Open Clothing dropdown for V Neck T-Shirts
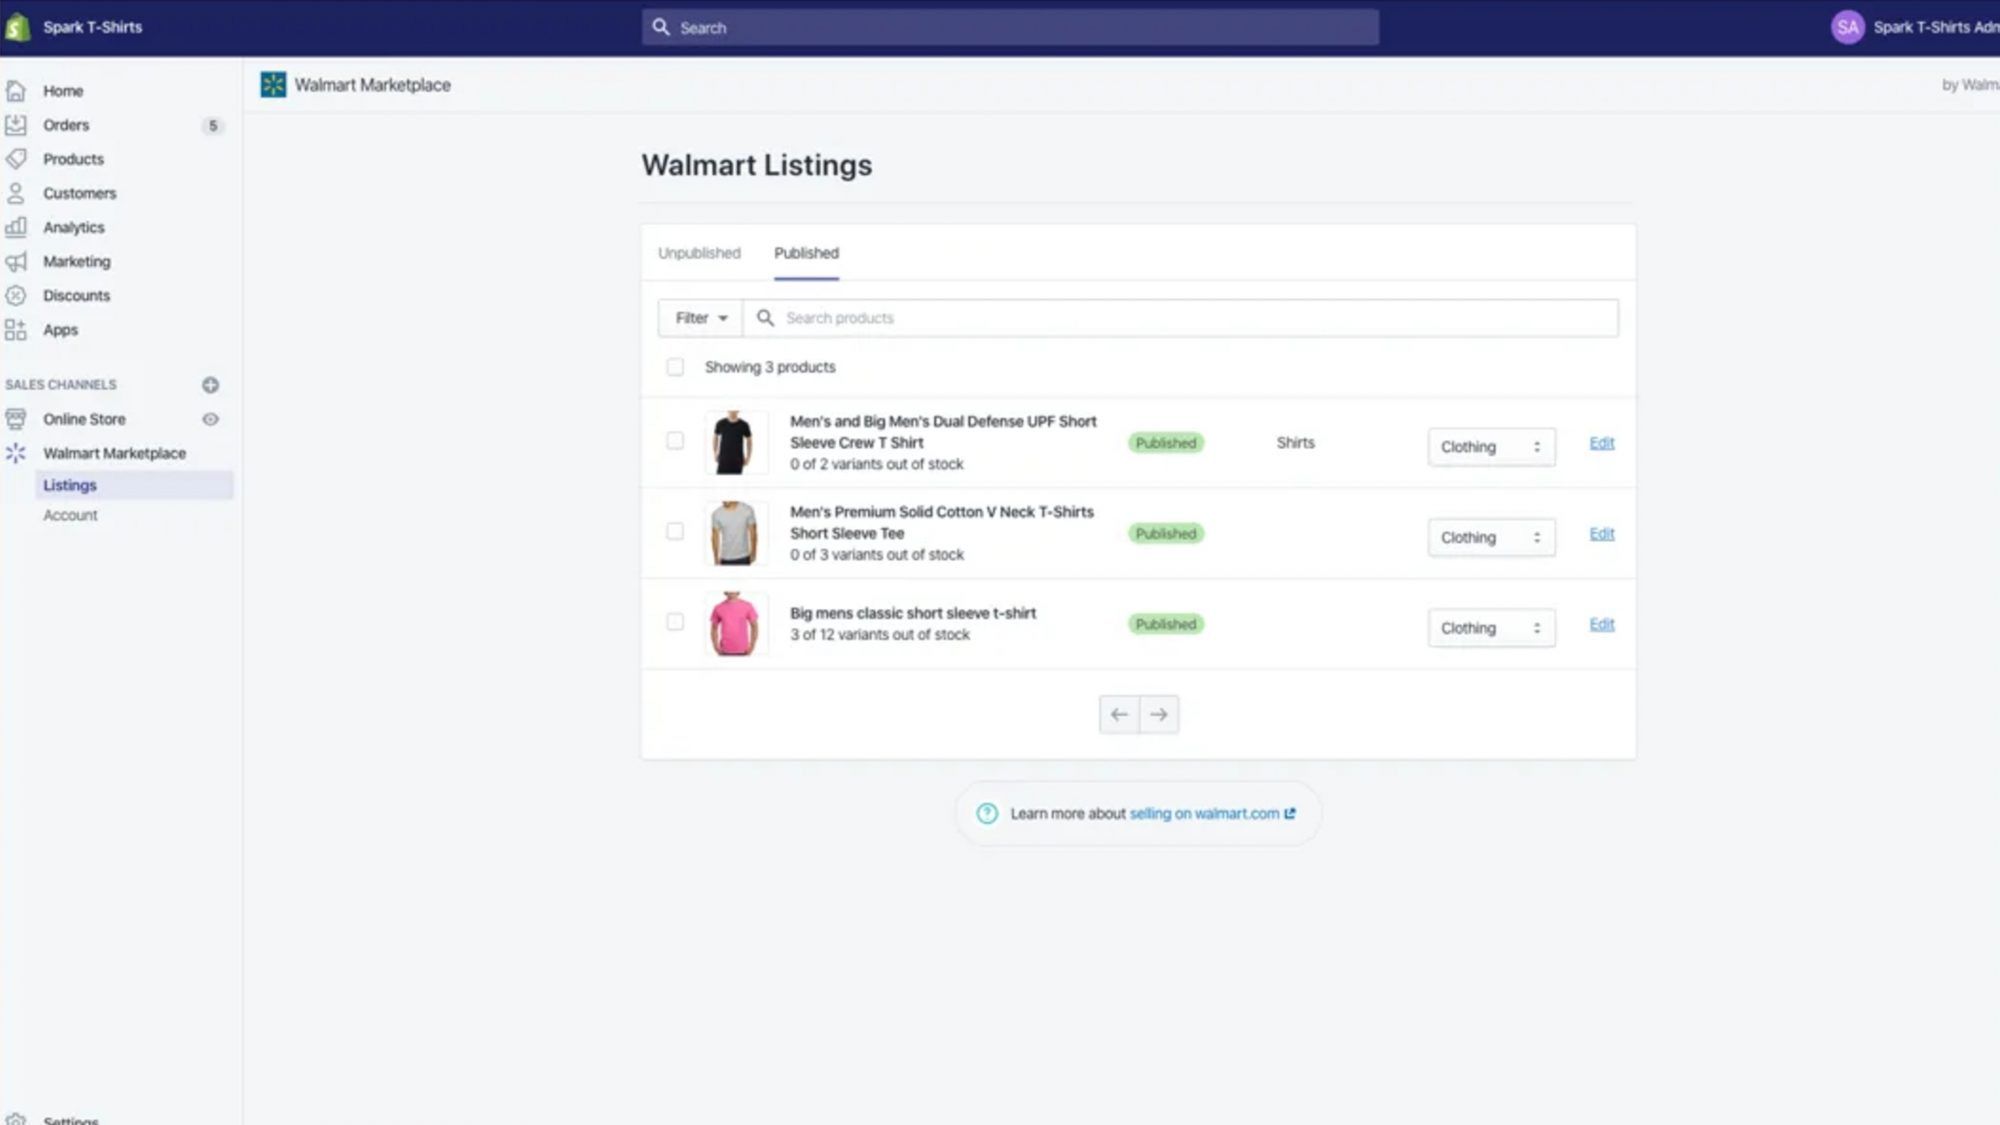Image resolution: width=2000 pixels, height=1125 pixels. tap(1491, 538)
